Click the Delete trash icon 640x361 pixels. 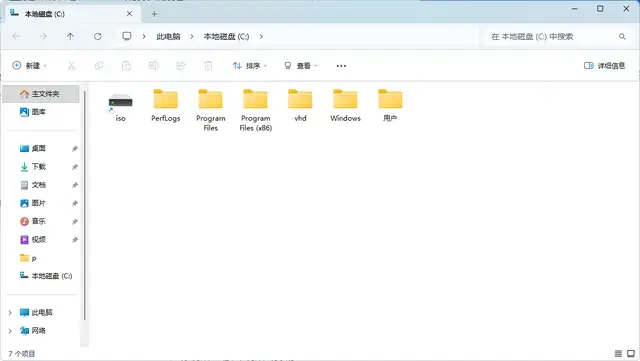pyautogui.click(x=208, y=65)
